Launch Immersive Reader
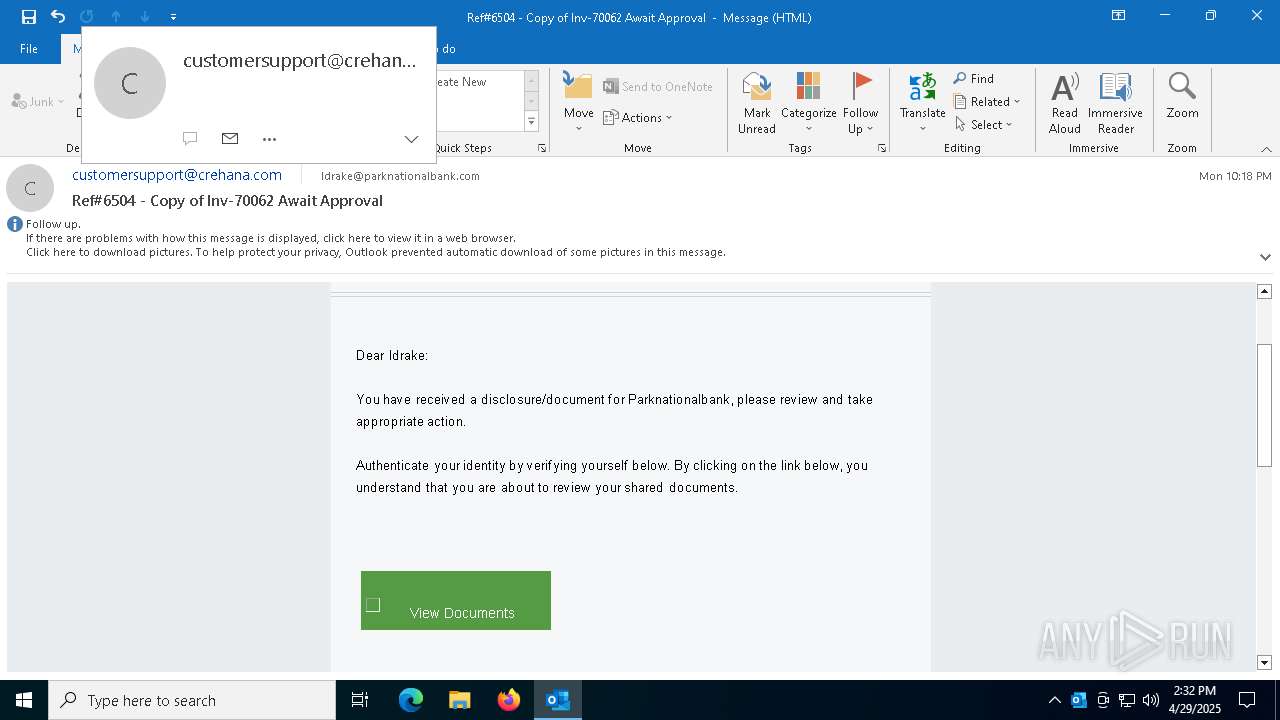Viewport: 1280px width, 720px height. pyautogui.click(x=1115, y=103)
